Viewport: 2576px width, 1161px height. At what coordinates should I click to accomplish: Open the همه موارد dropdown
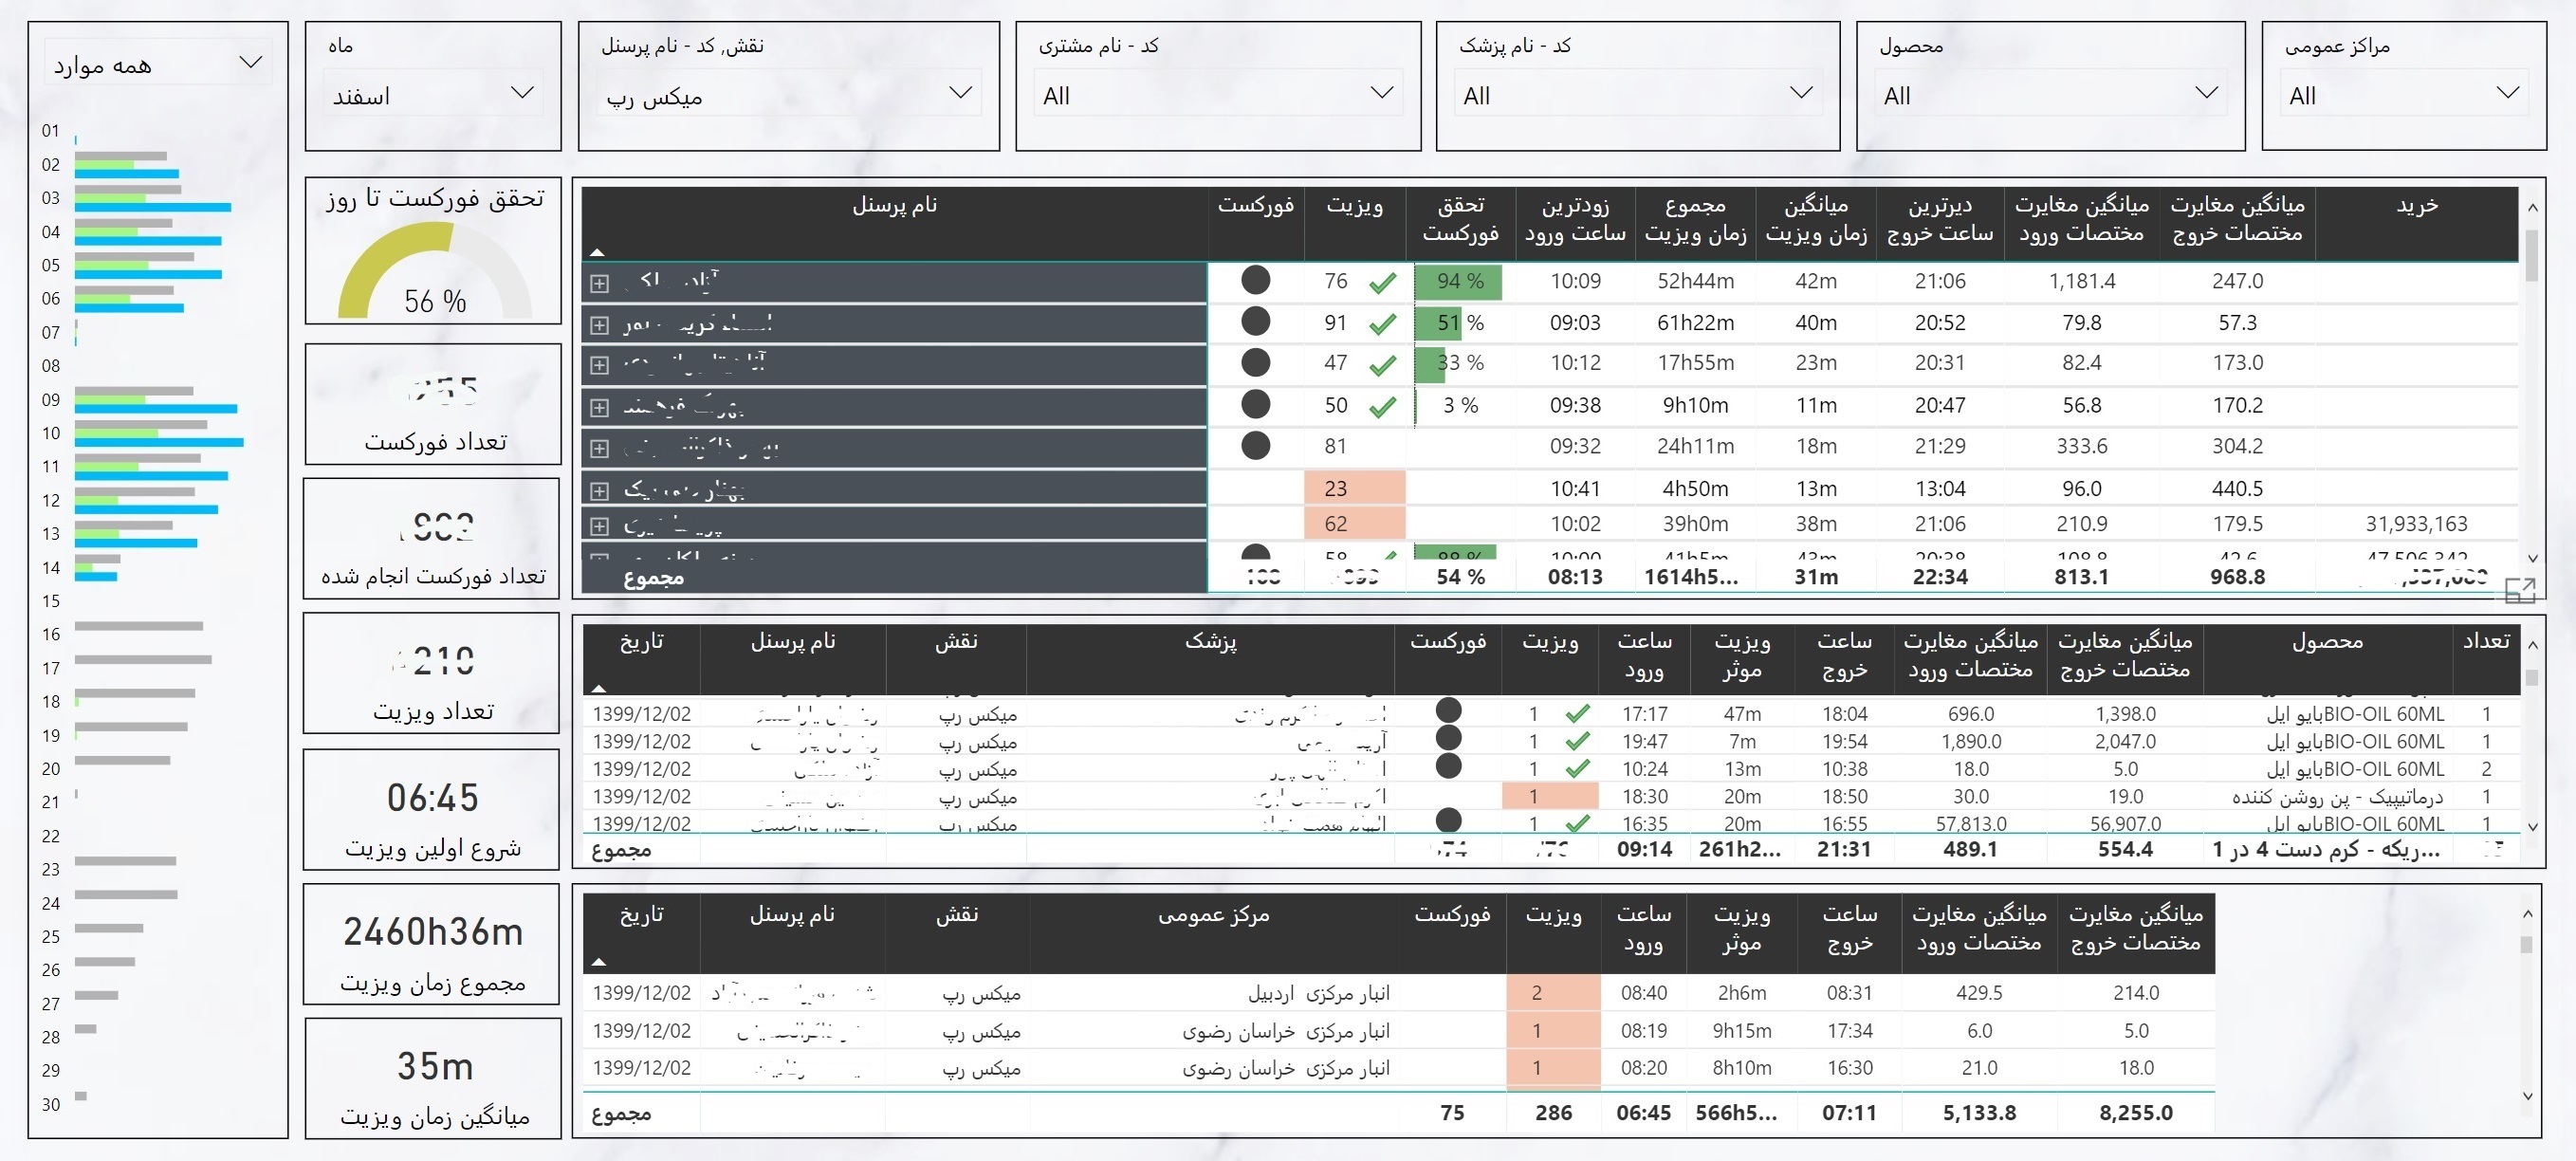(x=251, y=64)
